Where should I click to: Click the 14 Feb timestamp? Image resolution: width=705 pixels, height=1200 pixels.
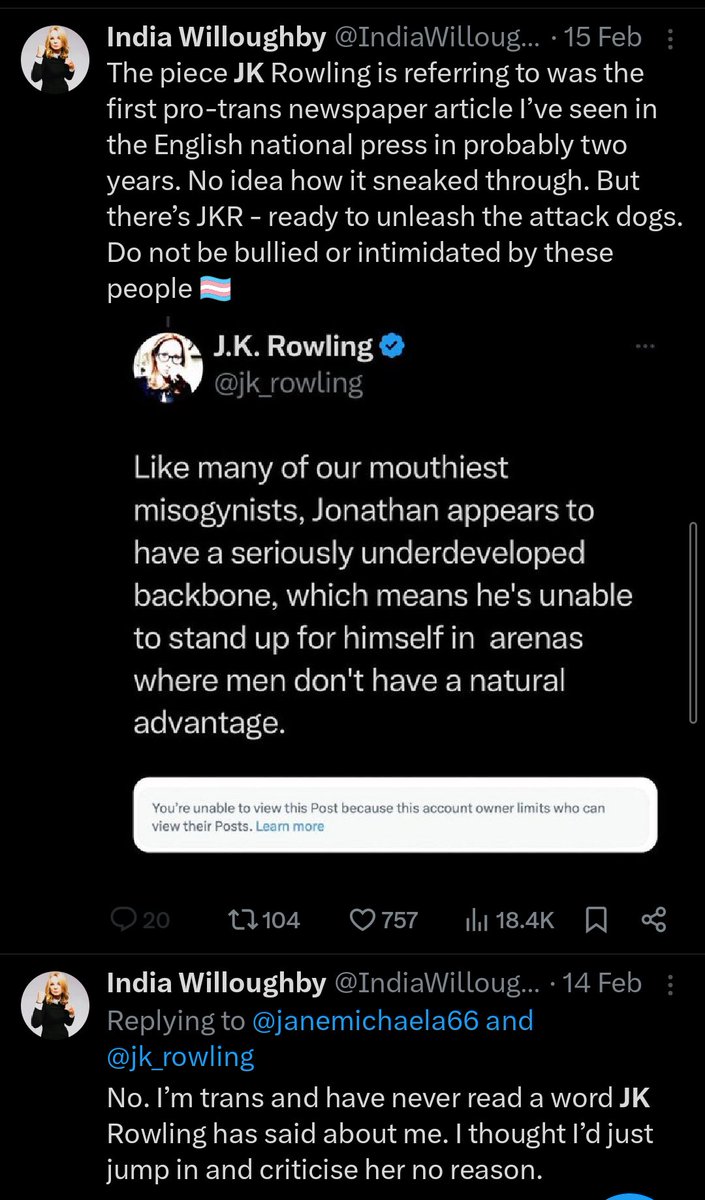[x=603, y=983]
